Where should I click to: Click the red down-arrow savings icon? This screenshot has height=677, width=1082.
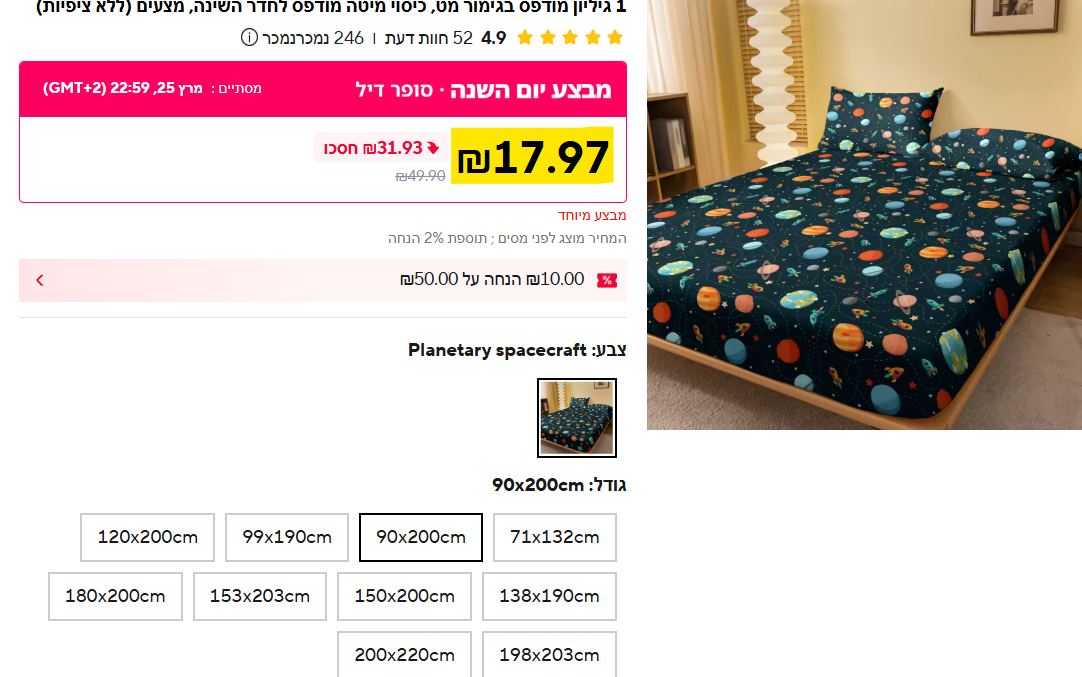point(433,148)
